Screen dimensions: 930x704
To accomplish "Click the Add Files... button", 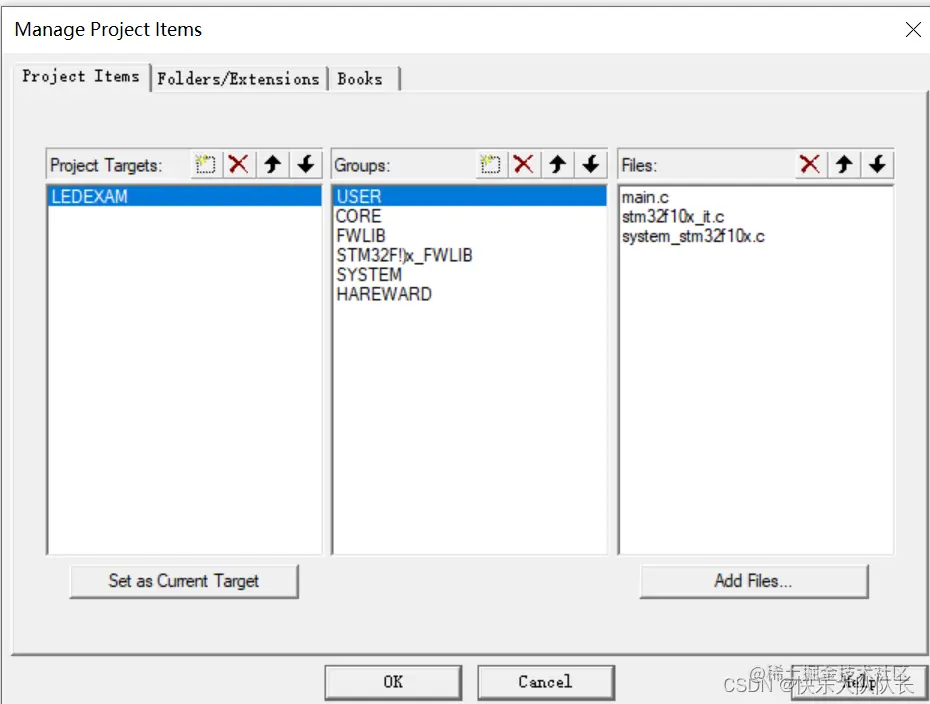I will (754, 581).
